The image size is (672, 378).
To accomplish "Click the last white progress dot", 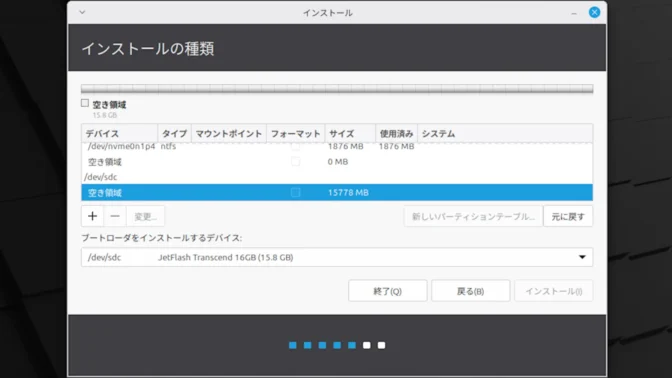I will pos(381,345).
